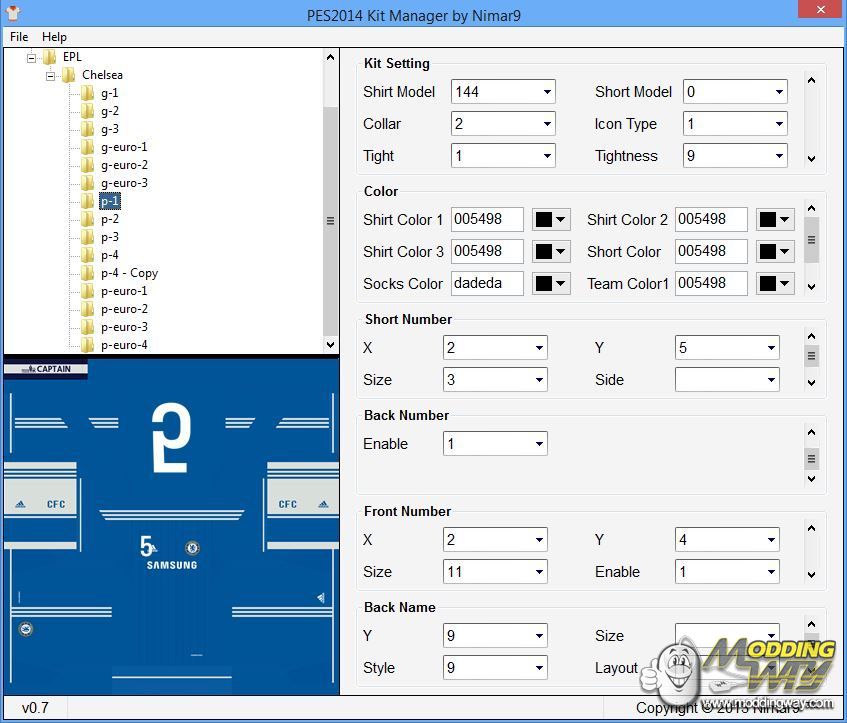Open the Help menu
This screenshot has height=723, width=847.
point(54,37)
